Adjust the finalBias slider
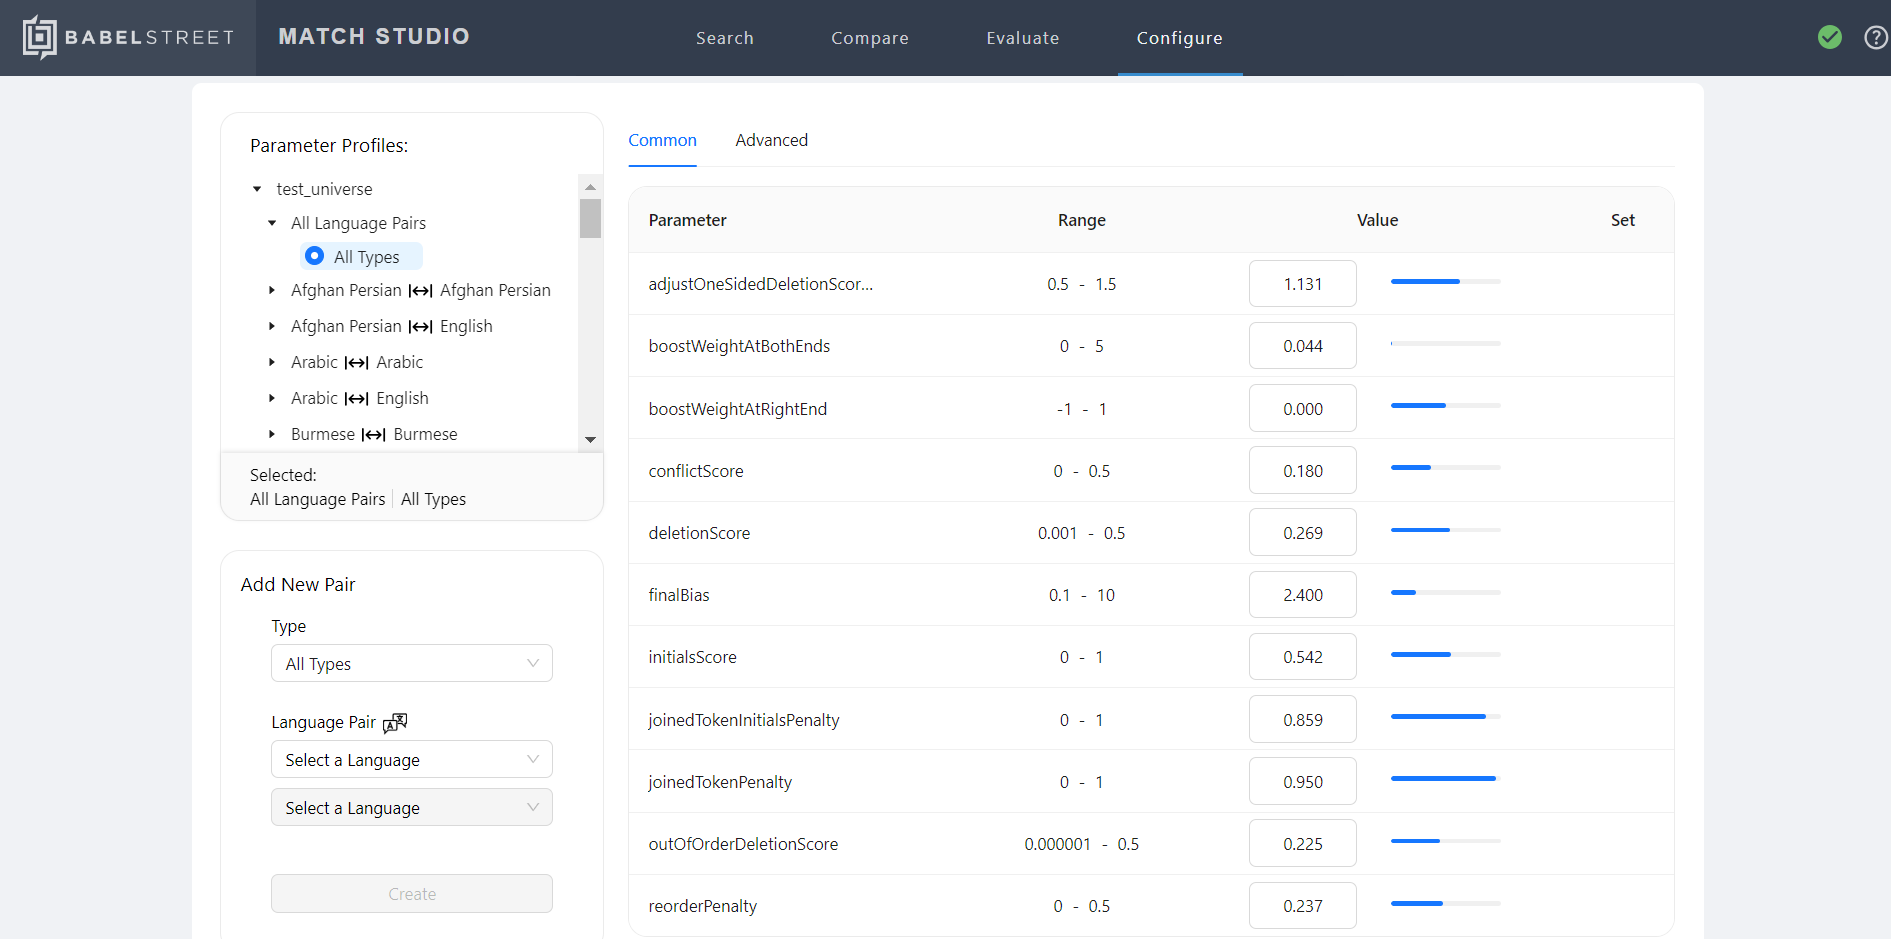The height and width of the screenshot is (939, 1891). (1445, 593)
